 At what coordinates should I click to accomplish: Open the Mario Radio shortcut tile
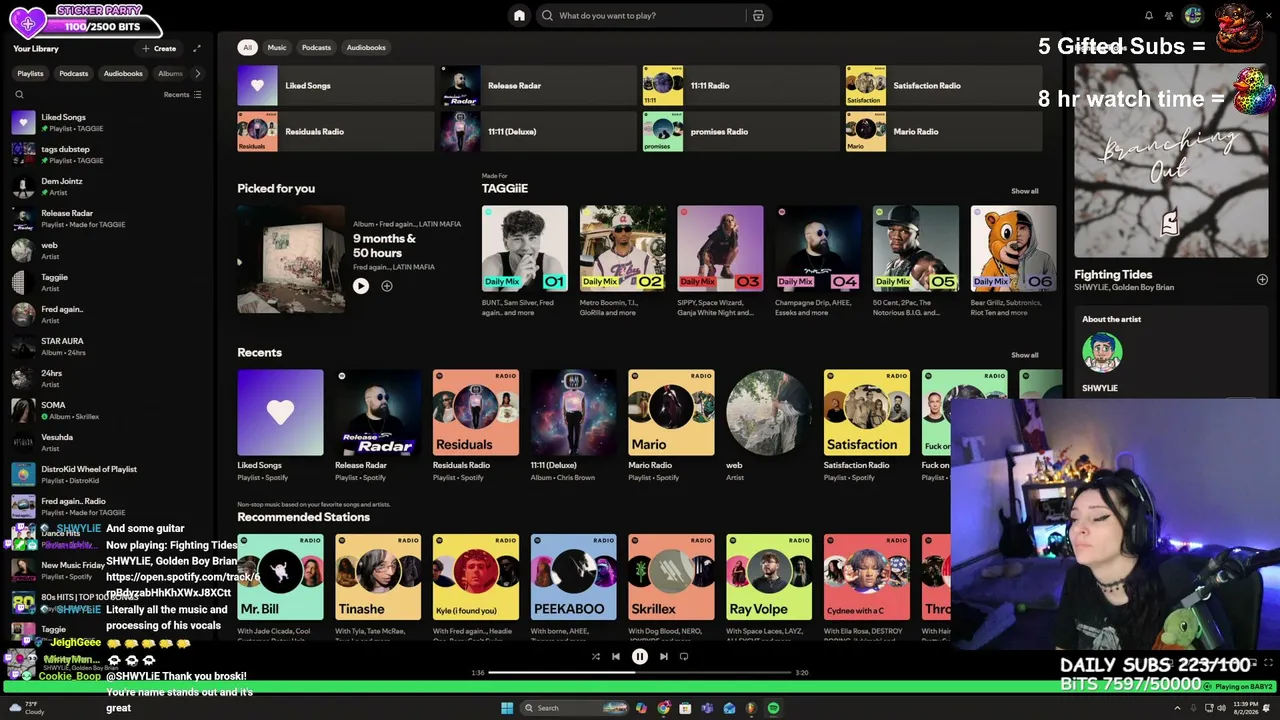tap(944, 132)
